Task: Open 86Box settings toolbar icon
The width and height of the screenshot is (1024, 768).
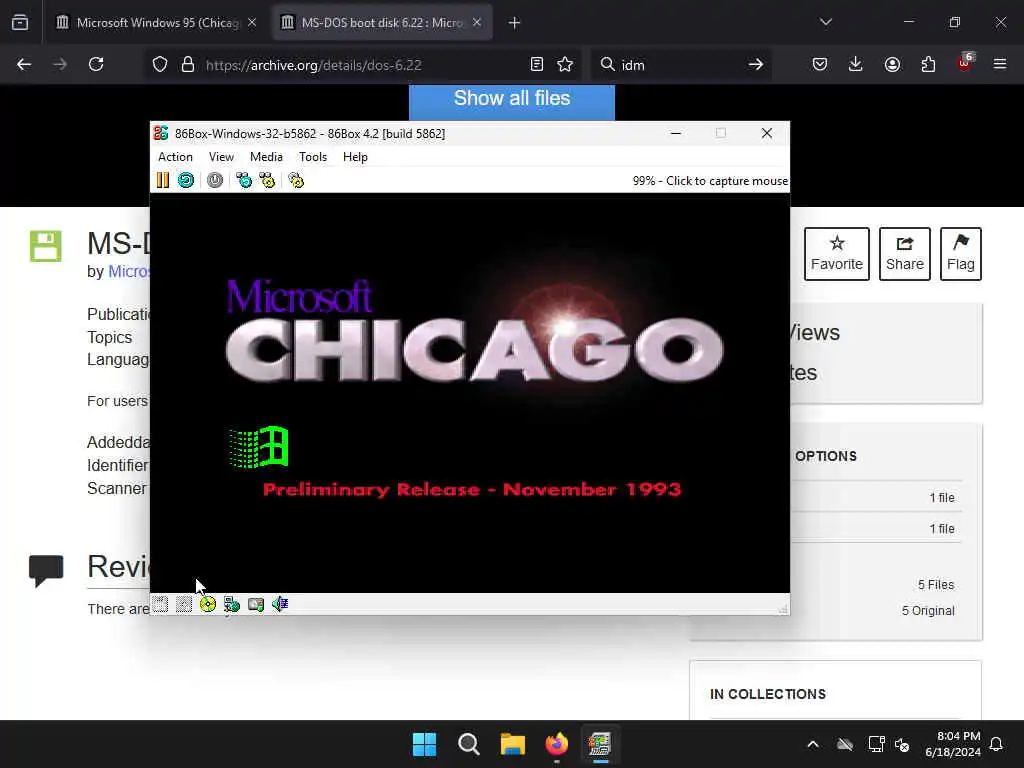Action: click(296, 180)
